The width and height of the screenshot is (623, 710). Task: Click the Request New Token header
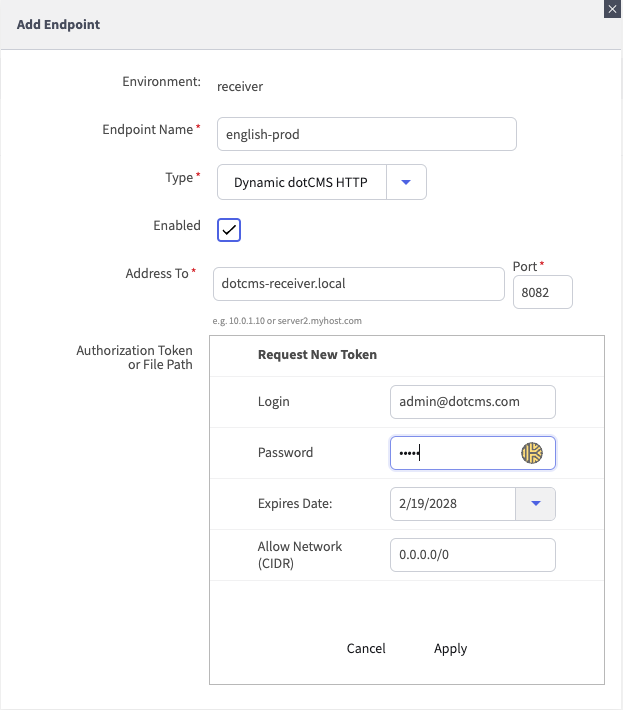click(317, 354)
